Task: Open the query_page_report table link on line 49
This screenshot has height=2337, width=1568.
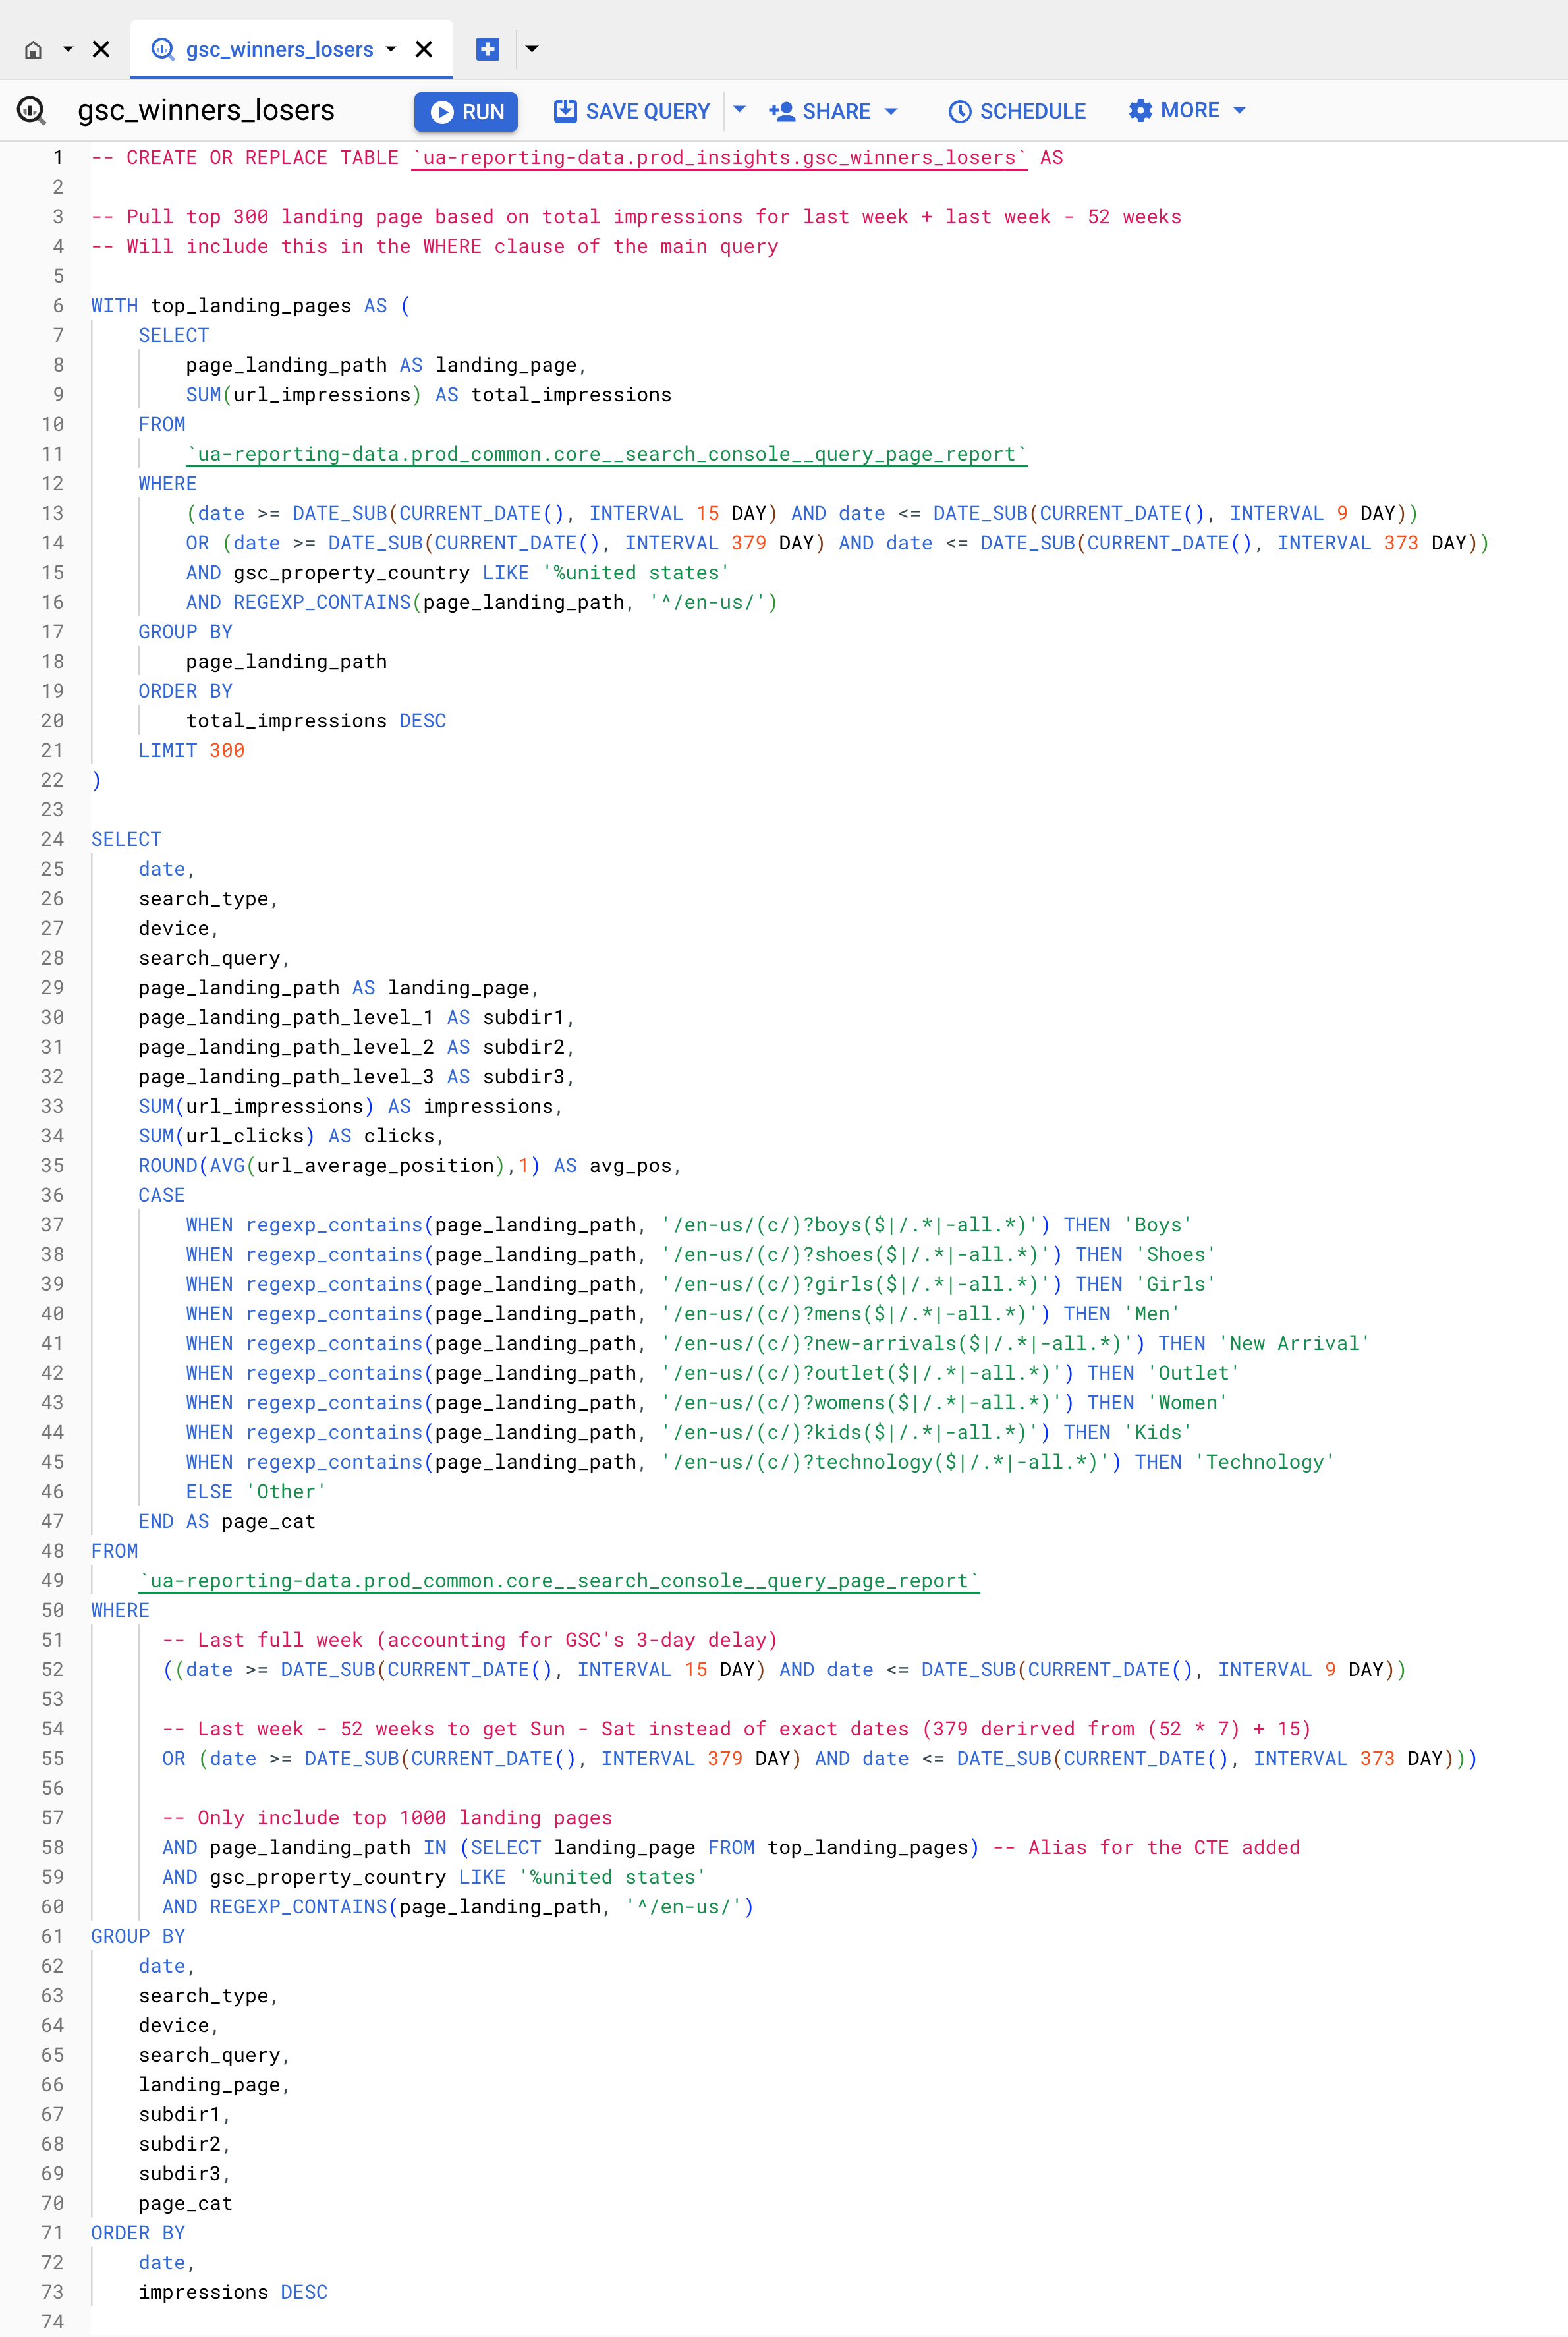Action: tap(559, 1580)
